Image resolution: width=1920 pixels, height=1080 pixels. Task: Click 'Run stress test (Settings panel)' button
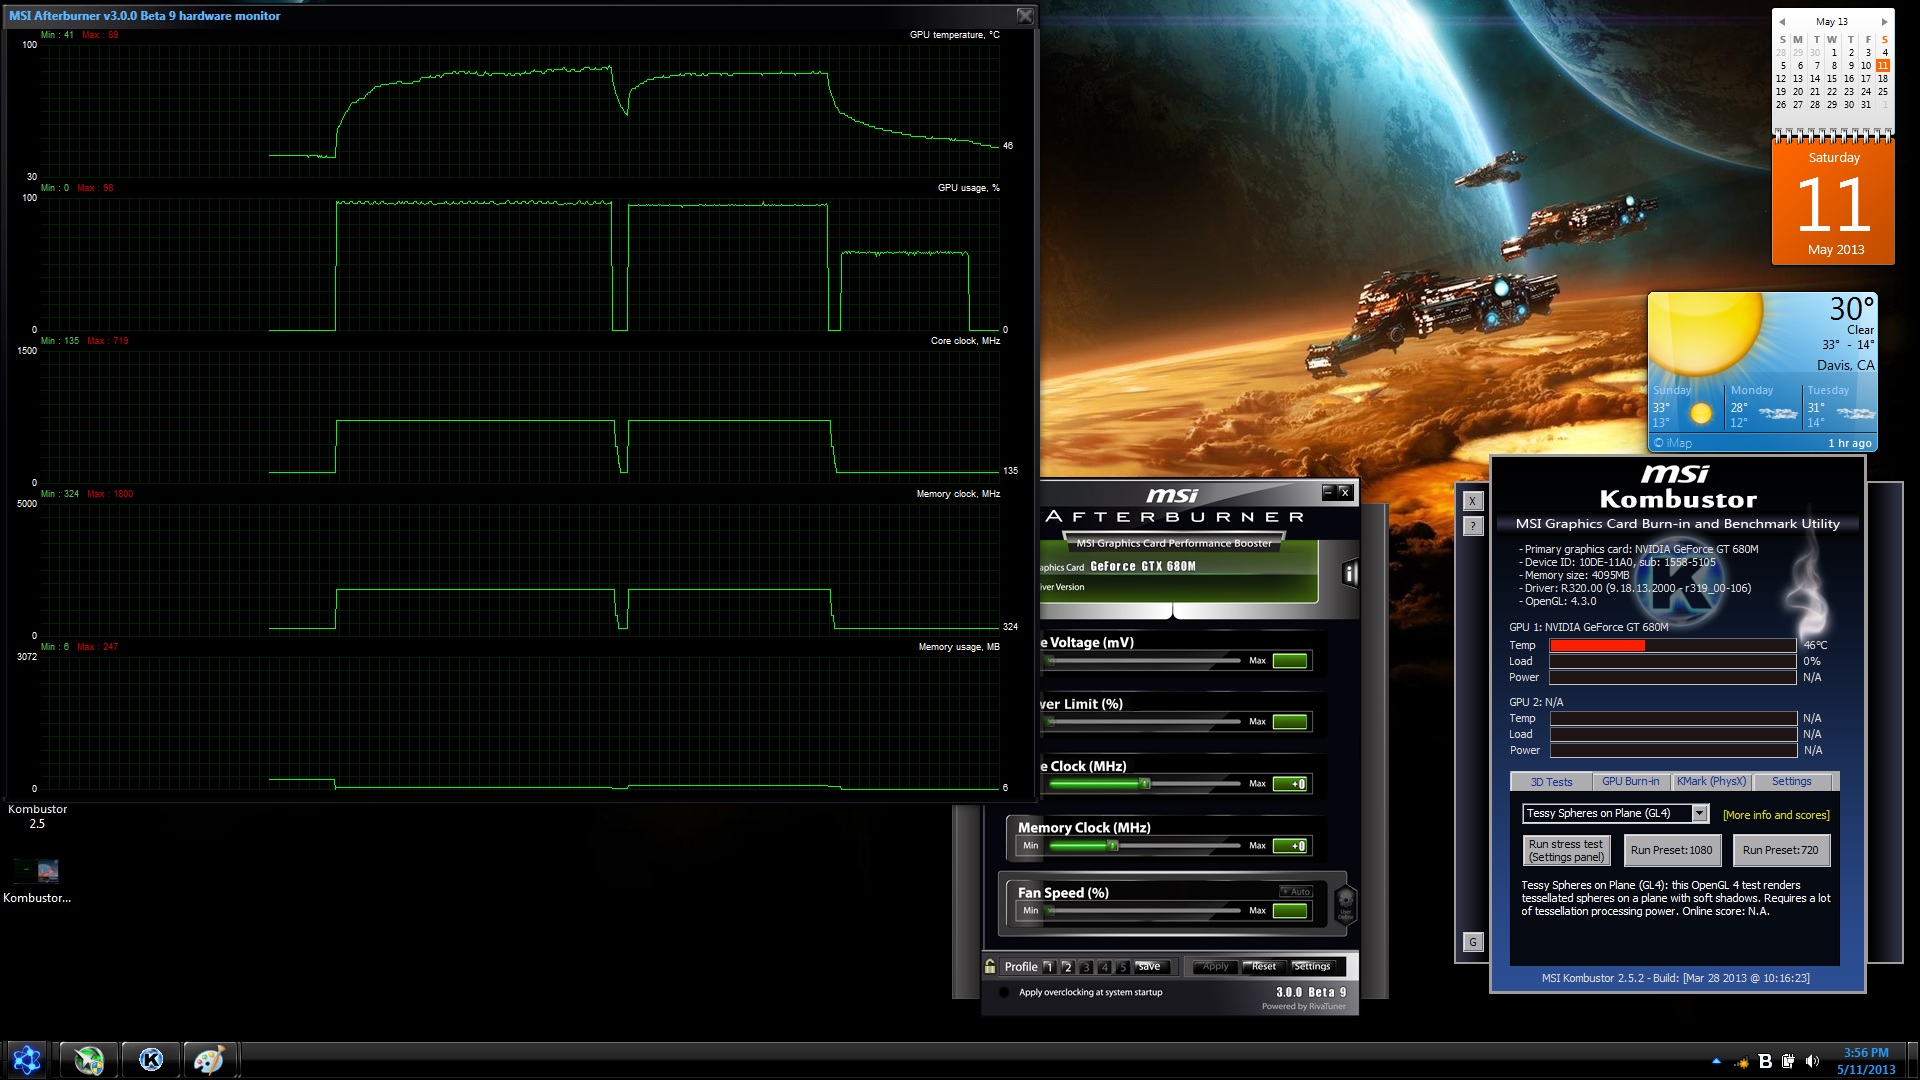[1566, 850]
